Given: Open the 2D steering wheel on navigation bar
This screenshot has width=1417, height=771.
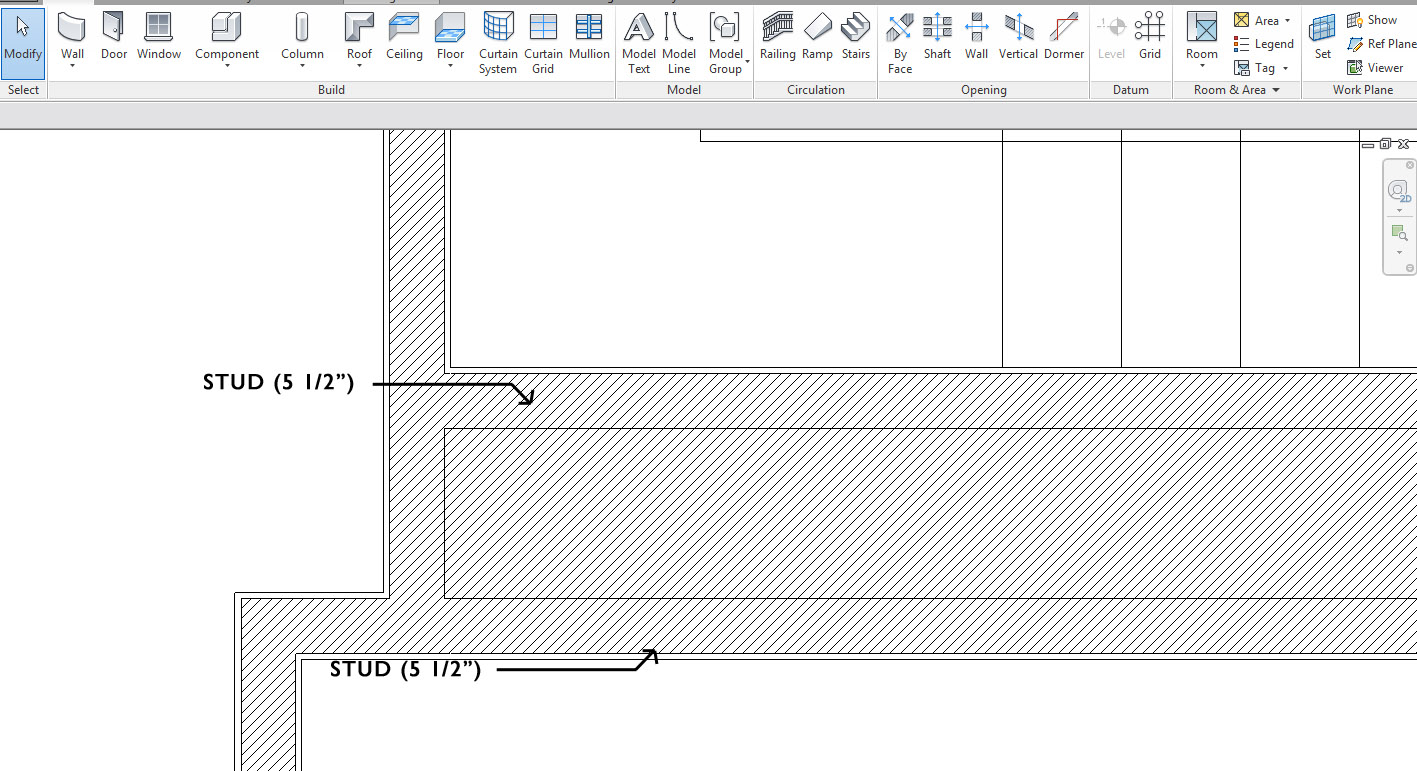Looking at the screenshot, I should click(x=1398, y=190).
